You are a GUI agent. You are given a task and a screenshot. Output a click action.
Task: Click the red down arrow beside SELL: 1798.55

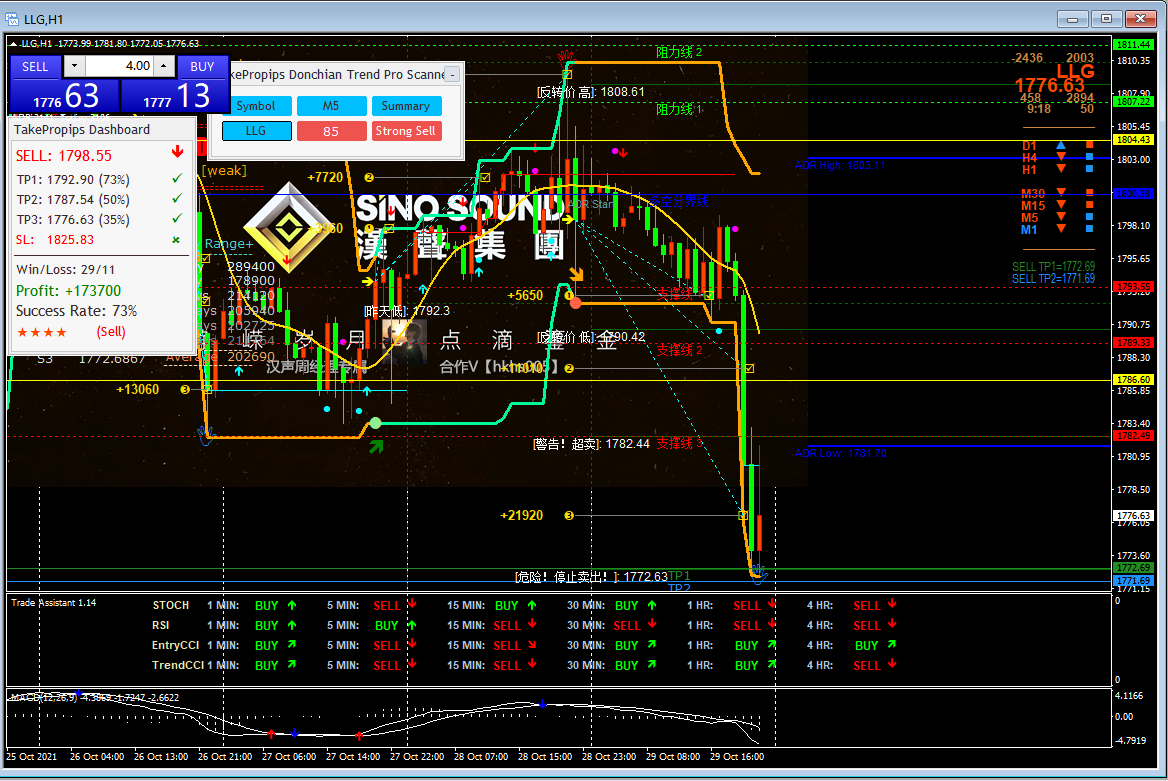tap(177, 152)
